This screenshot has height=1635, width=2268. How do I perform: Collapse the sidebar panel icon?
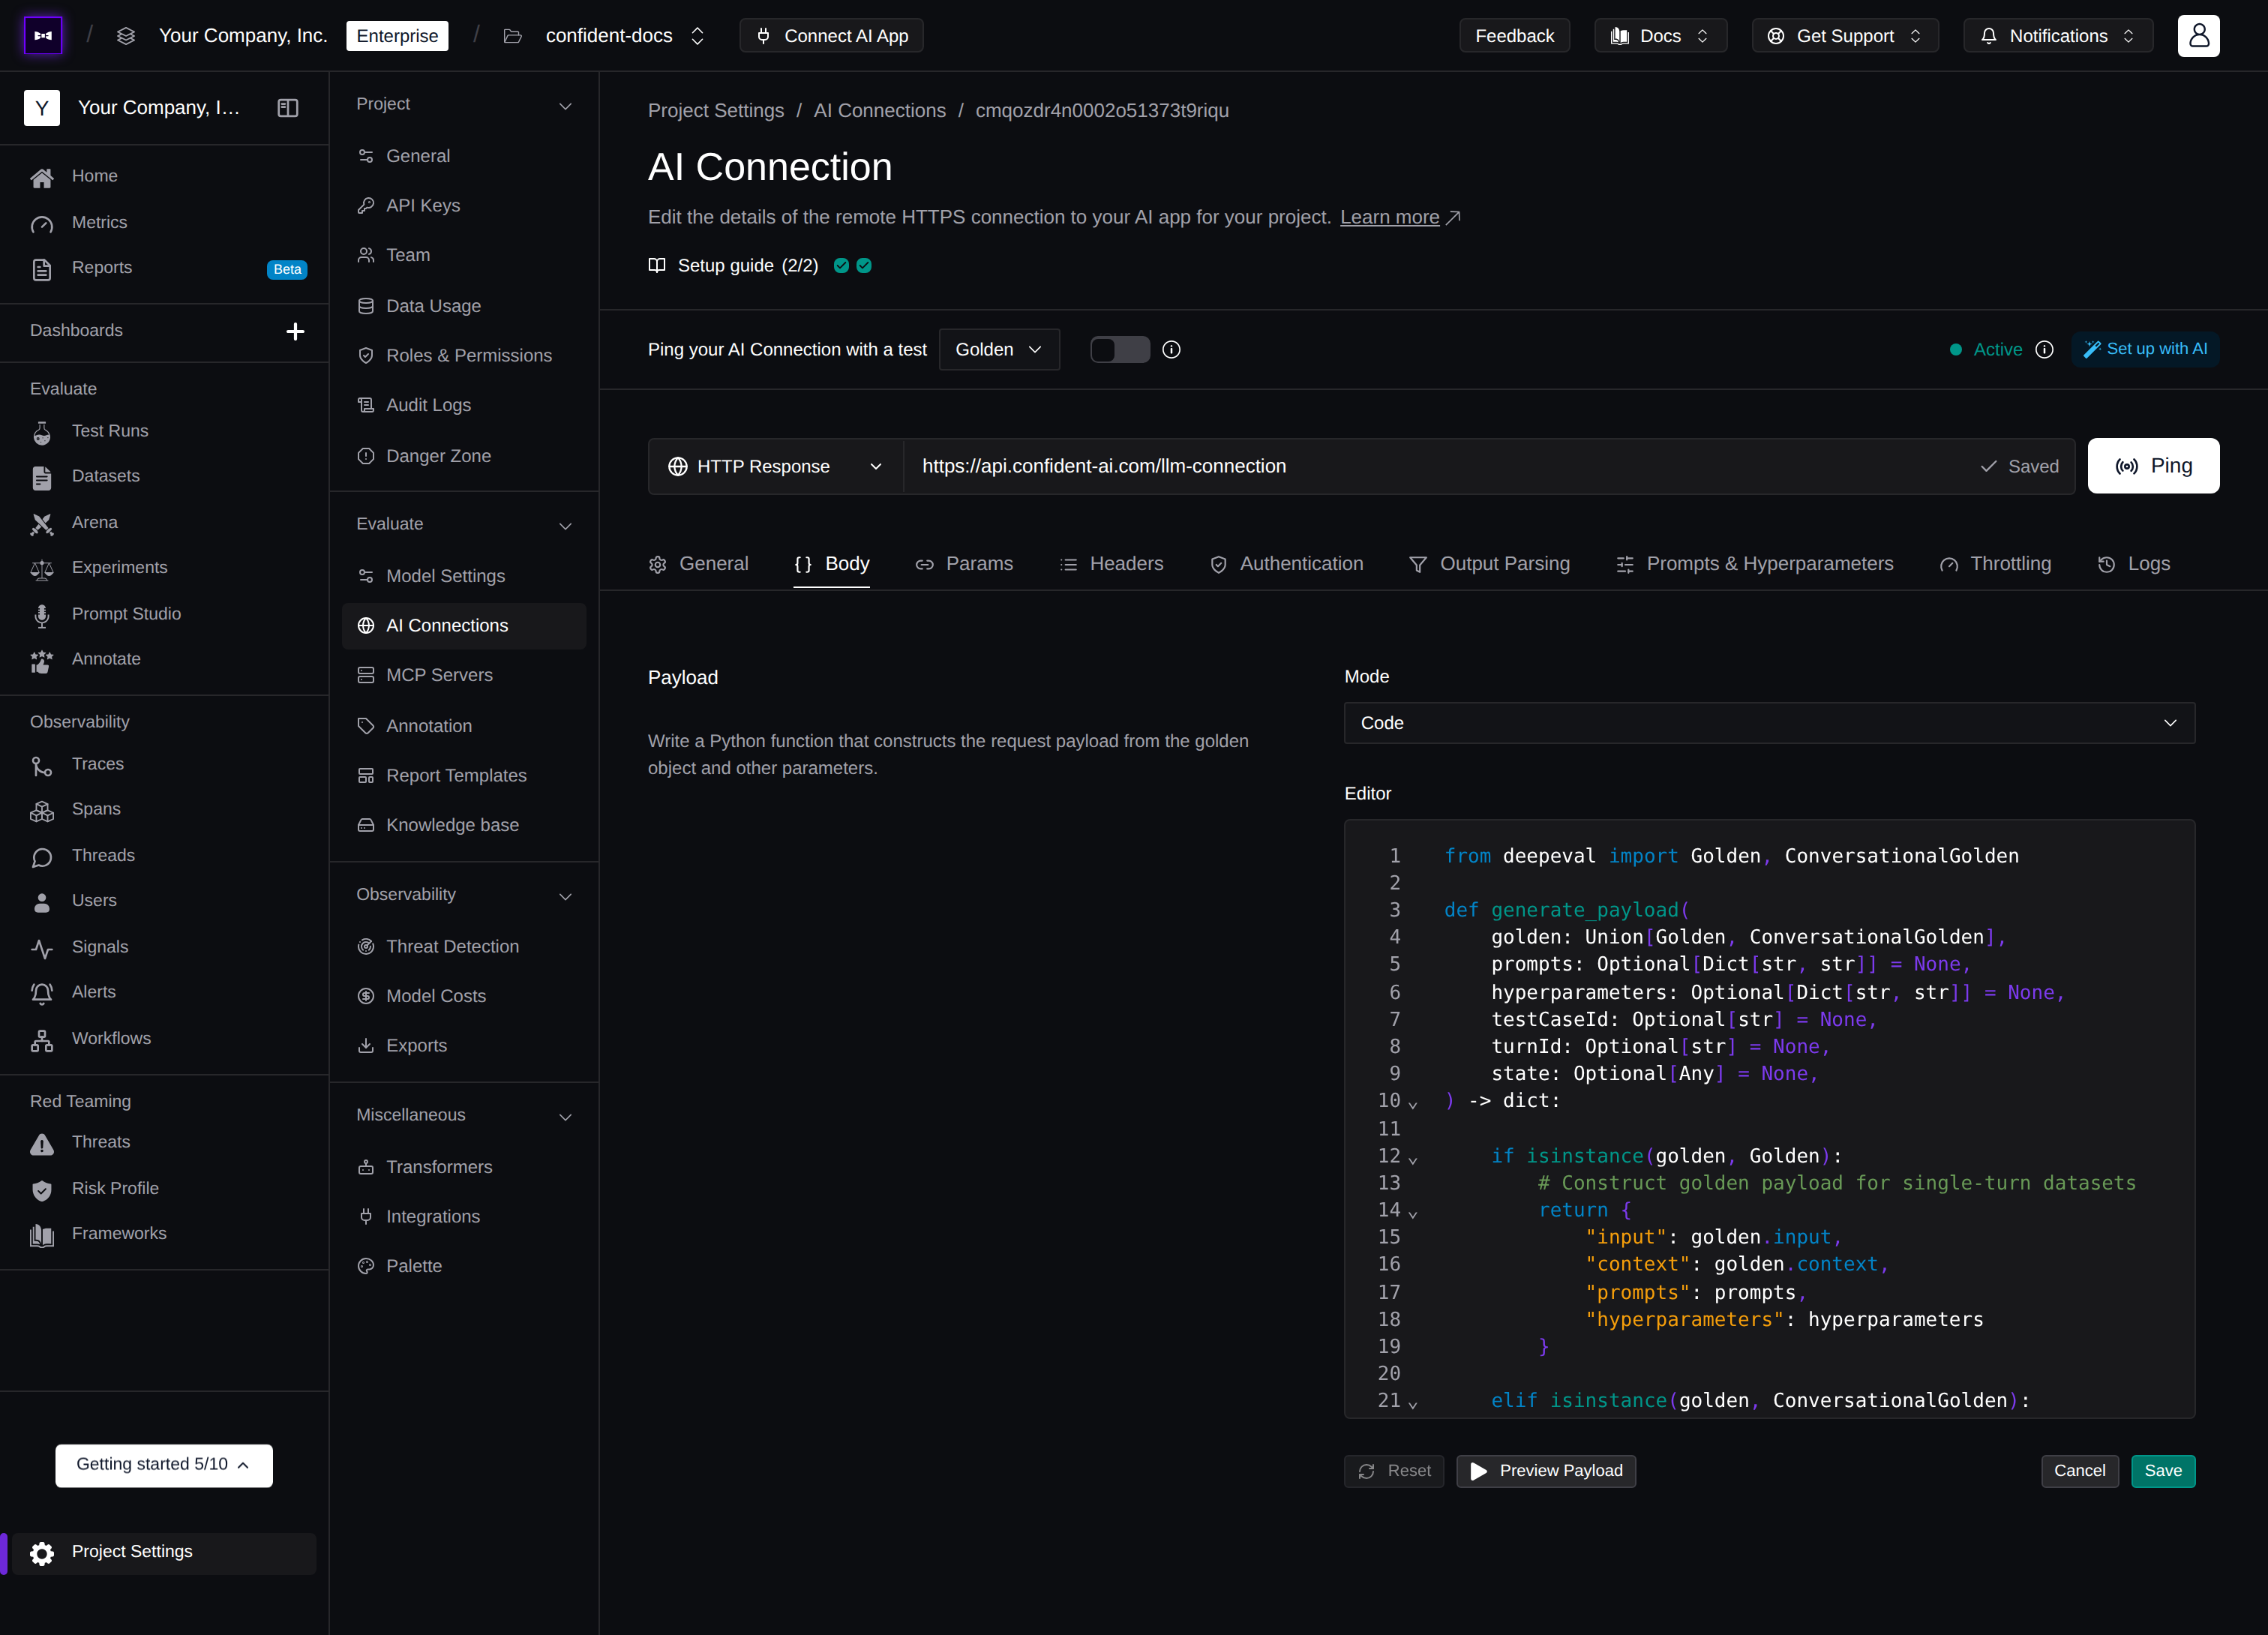288,108
